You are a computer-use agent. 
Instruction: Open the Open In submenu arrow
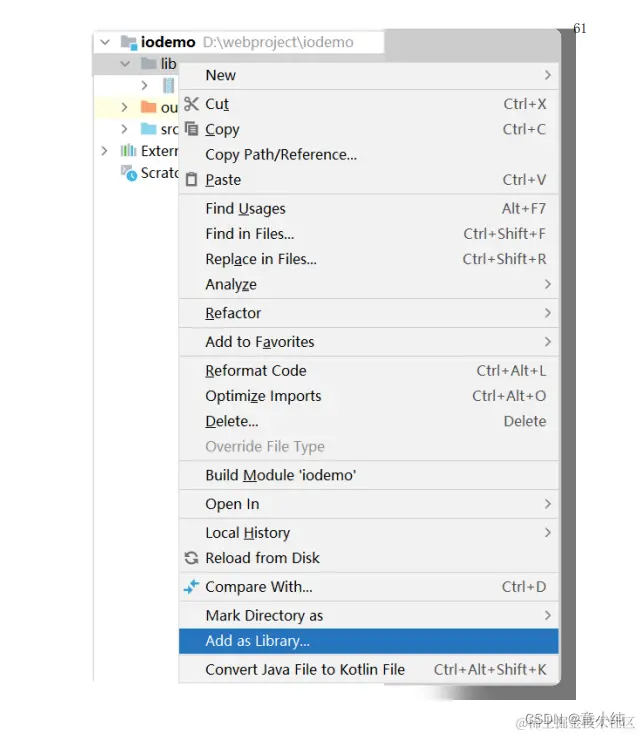point(548,504)
